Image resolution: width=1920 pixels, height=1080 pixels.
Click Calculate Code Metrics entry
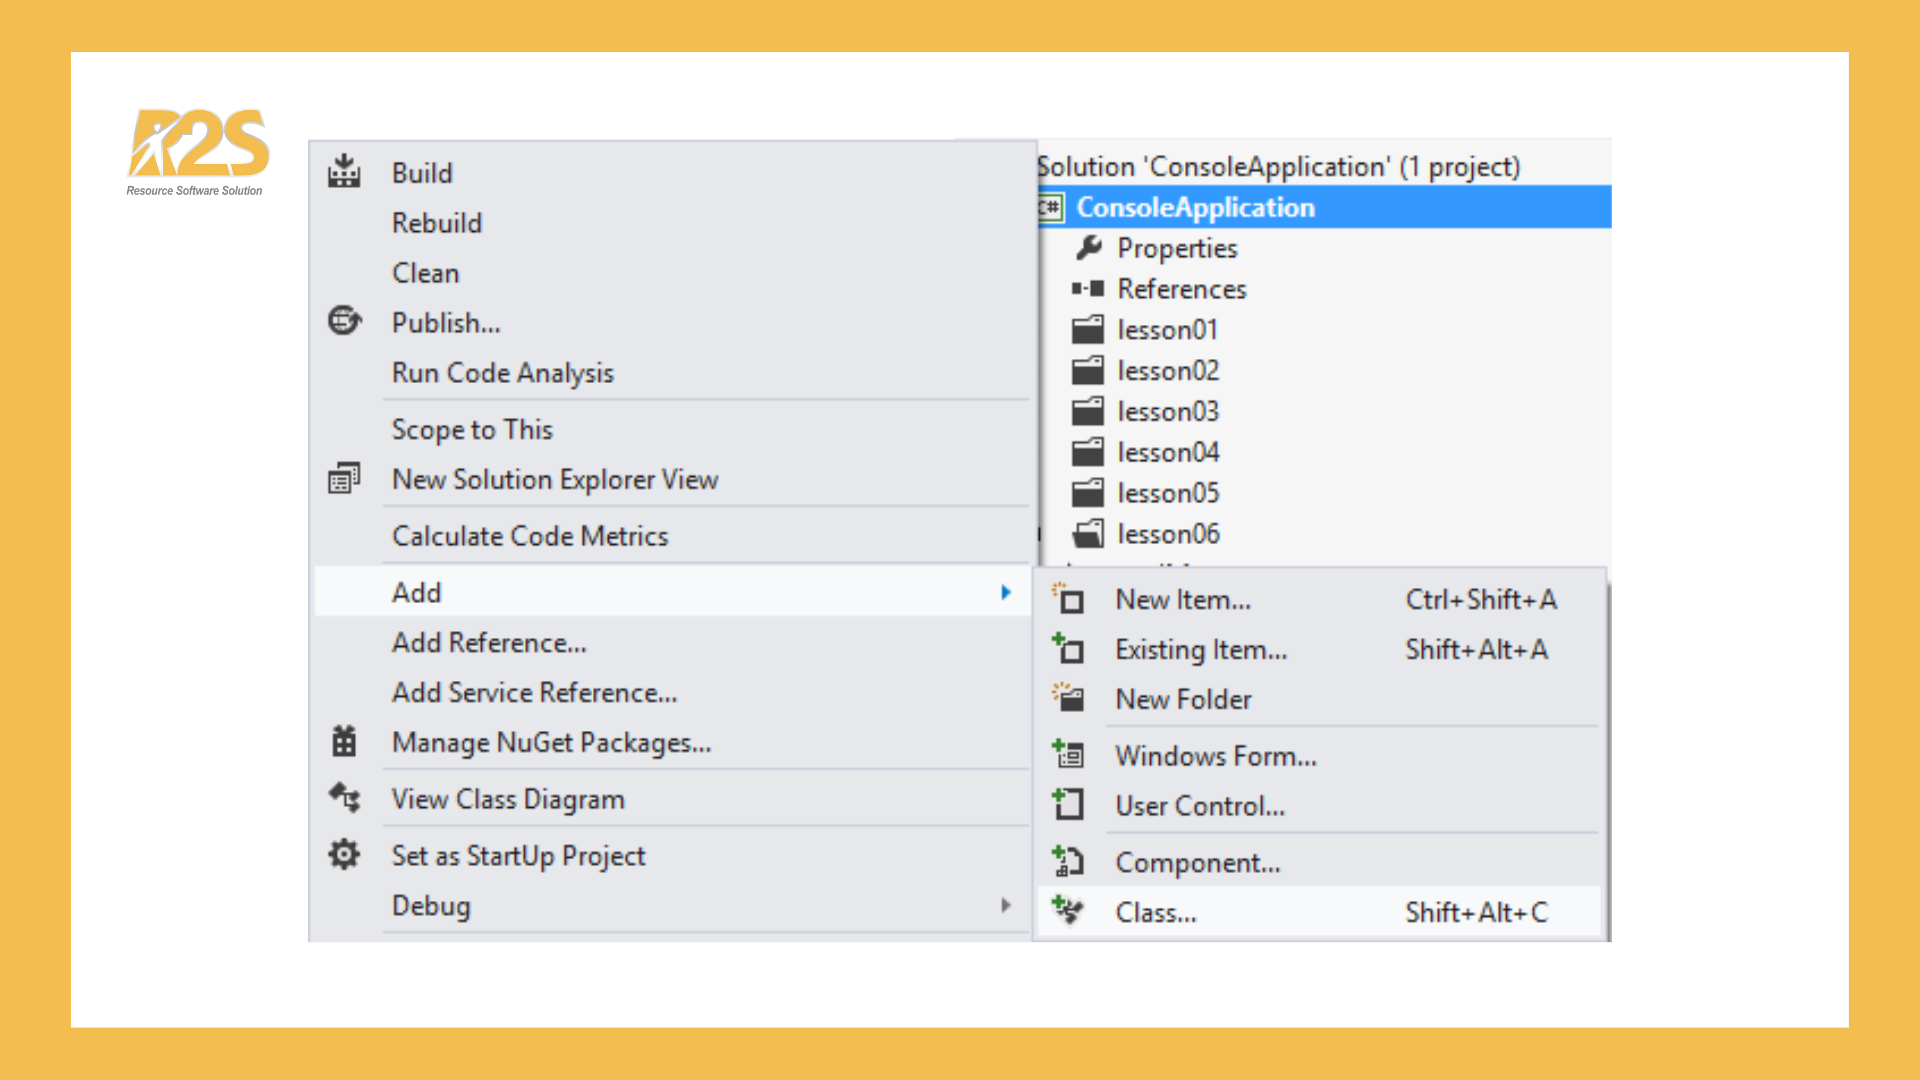click(x=529, y=536)
